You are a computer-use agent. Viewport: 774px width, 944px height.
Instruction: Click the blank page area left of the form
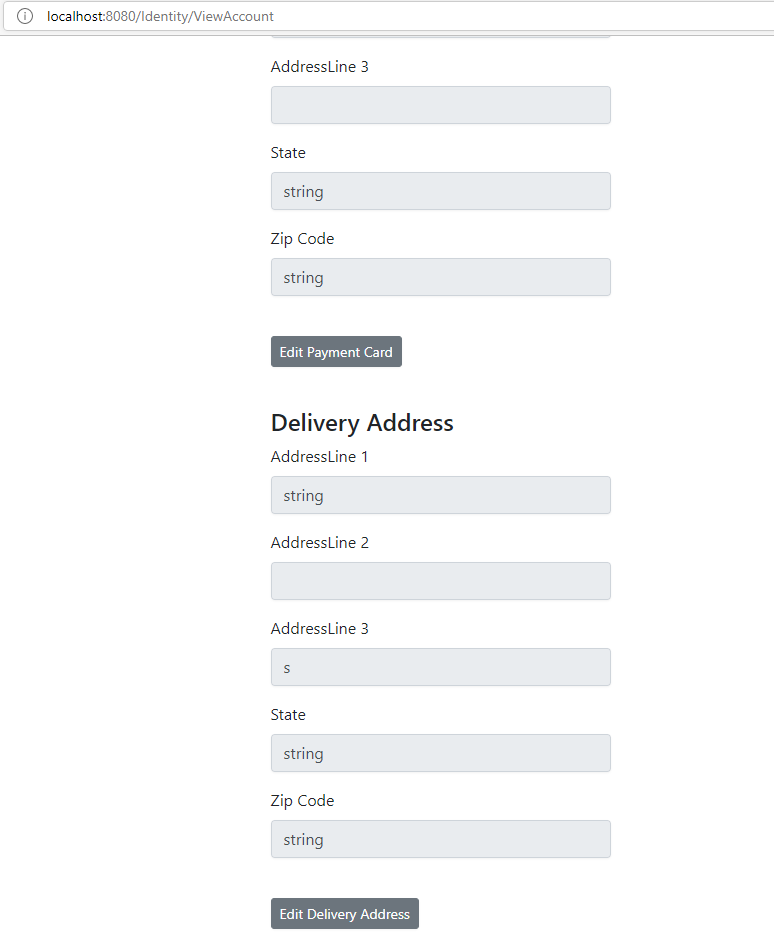[x=130, y=500]
